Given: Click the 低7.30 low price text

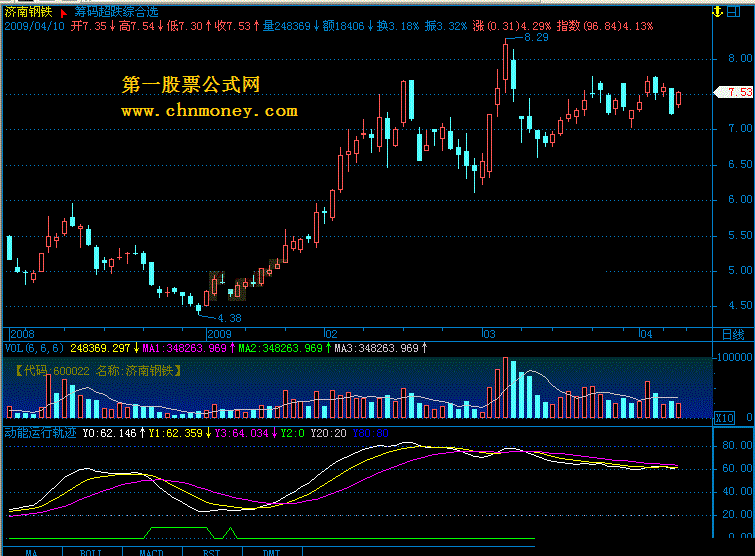Looking at the screenshot, I should [x=184, y=26].
